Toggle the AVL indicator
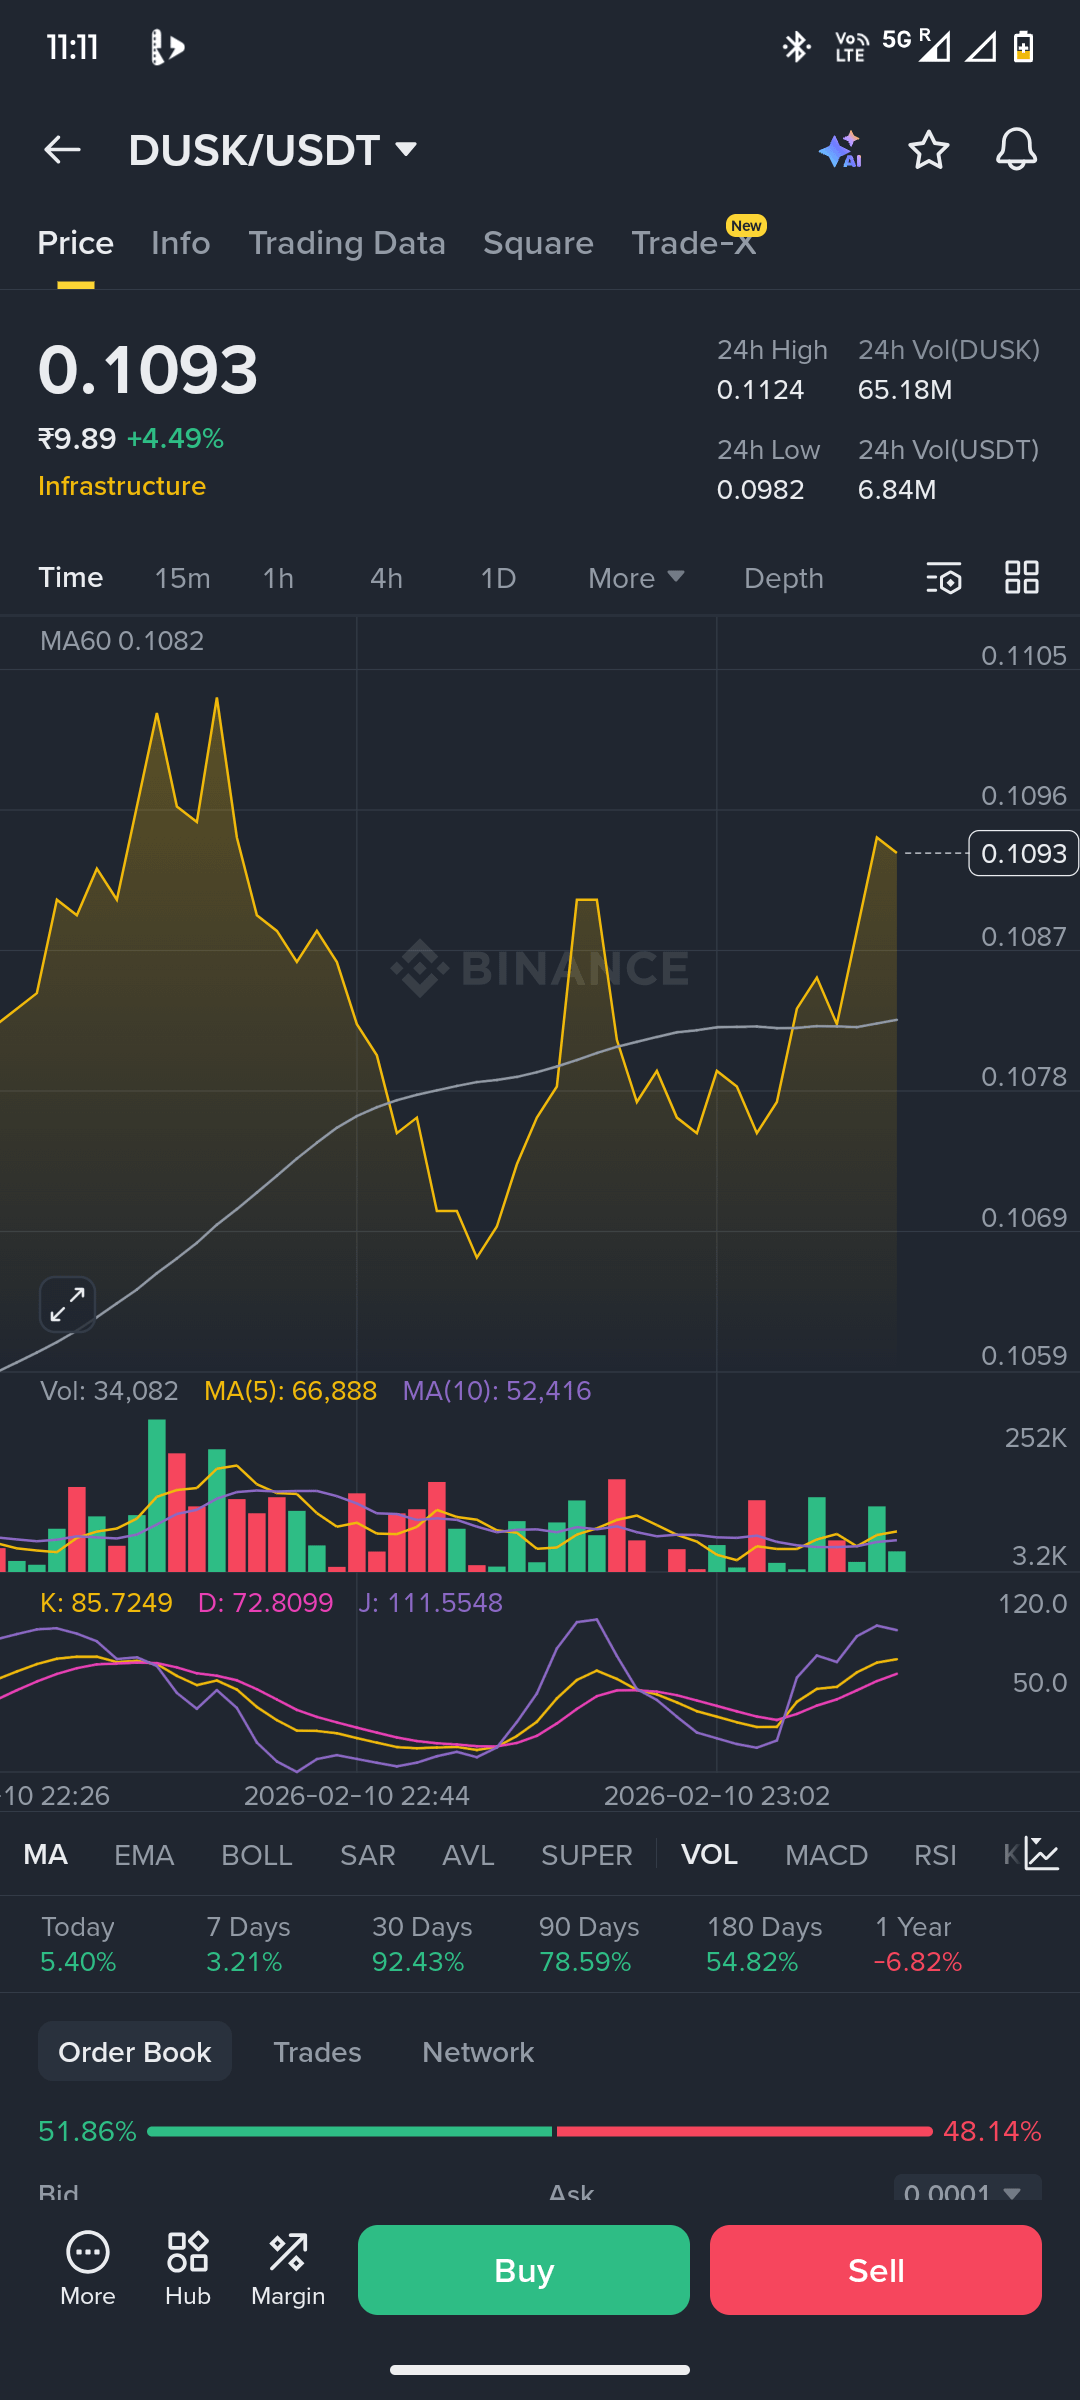This screenshot has height=2400, width=1080. pyautogui.click(x=468, y=1855)
